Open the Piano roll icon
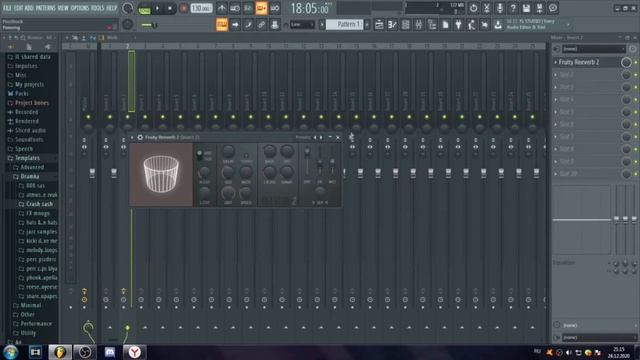Screen dimensions: 640x360 (x=392, y=24)
